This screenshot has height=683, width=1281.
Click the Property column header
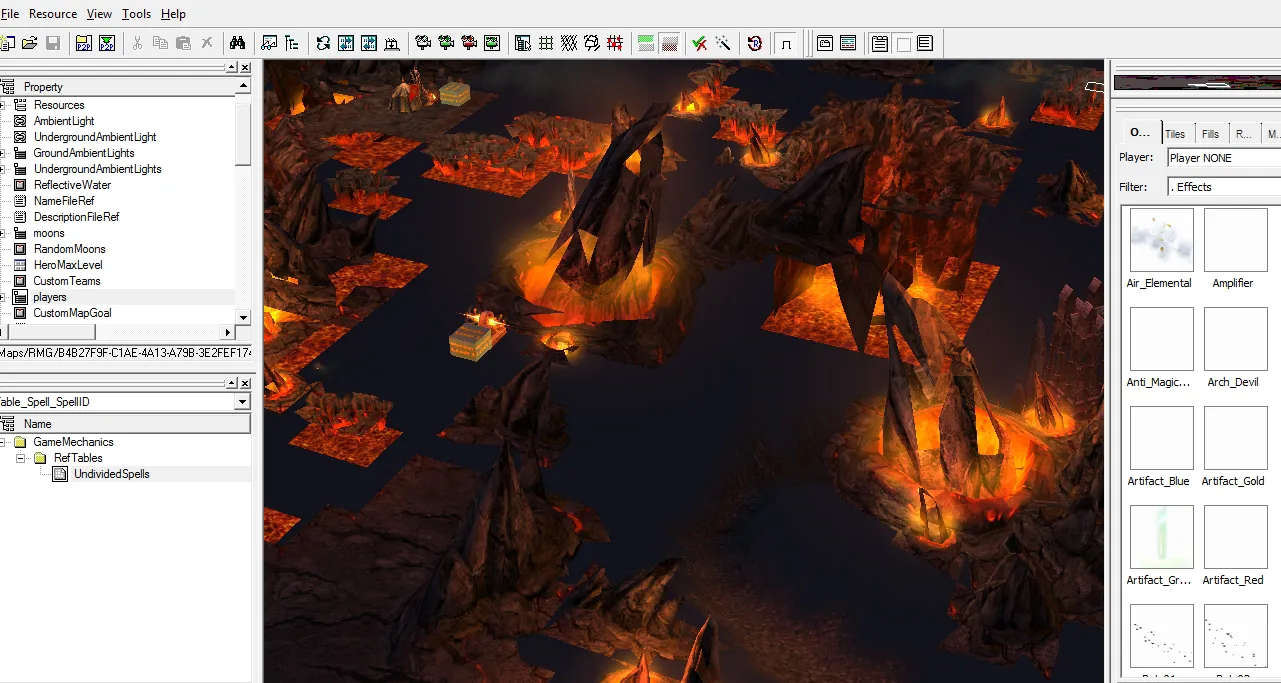(x=118, y=87)
